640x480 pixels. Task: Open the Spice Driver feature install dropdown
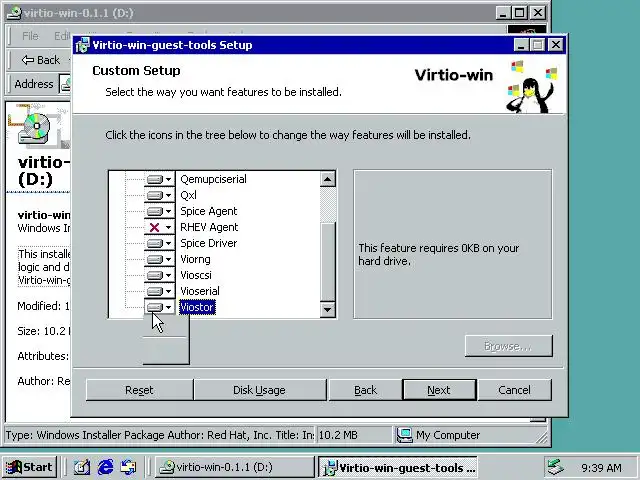160,243
